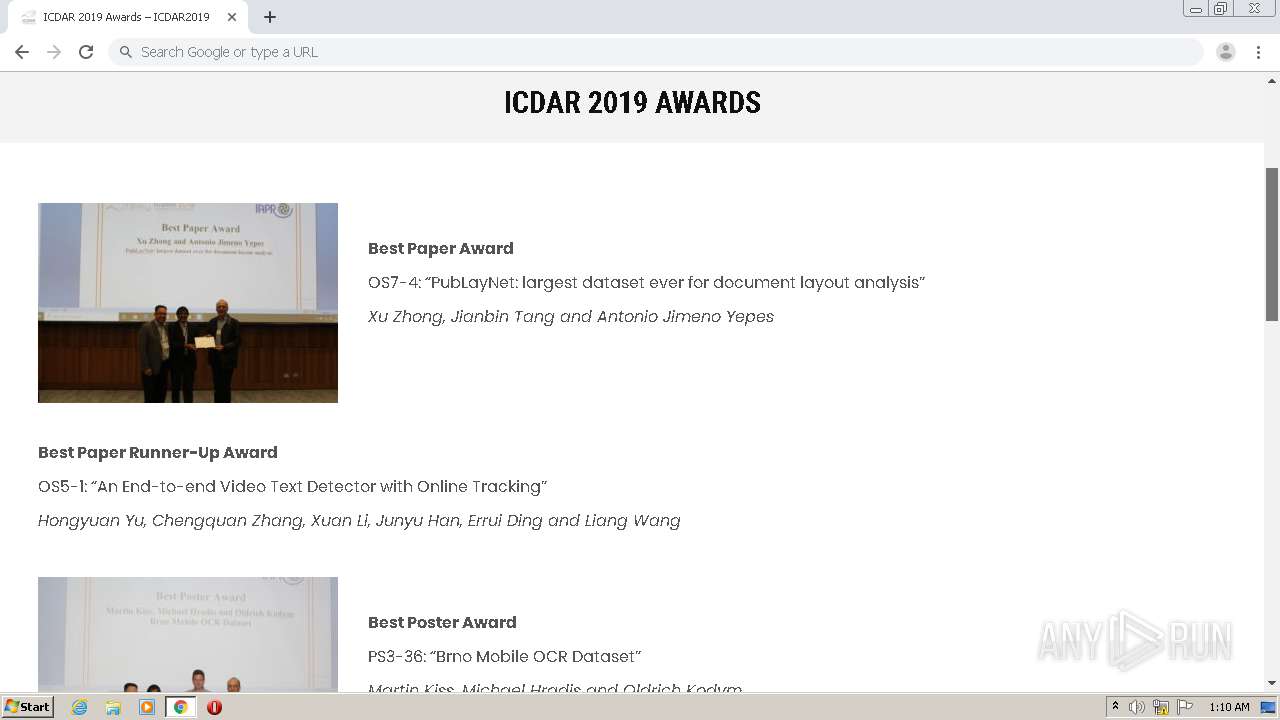This screenshot has width=1280, height=720.
Task: Open the Chrome profile account icon
Action: pos(1226,52)
